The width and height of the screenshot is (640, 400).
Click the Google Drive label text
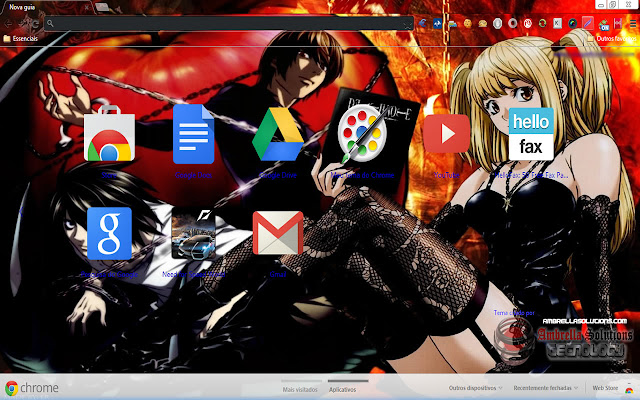[278, 175]
